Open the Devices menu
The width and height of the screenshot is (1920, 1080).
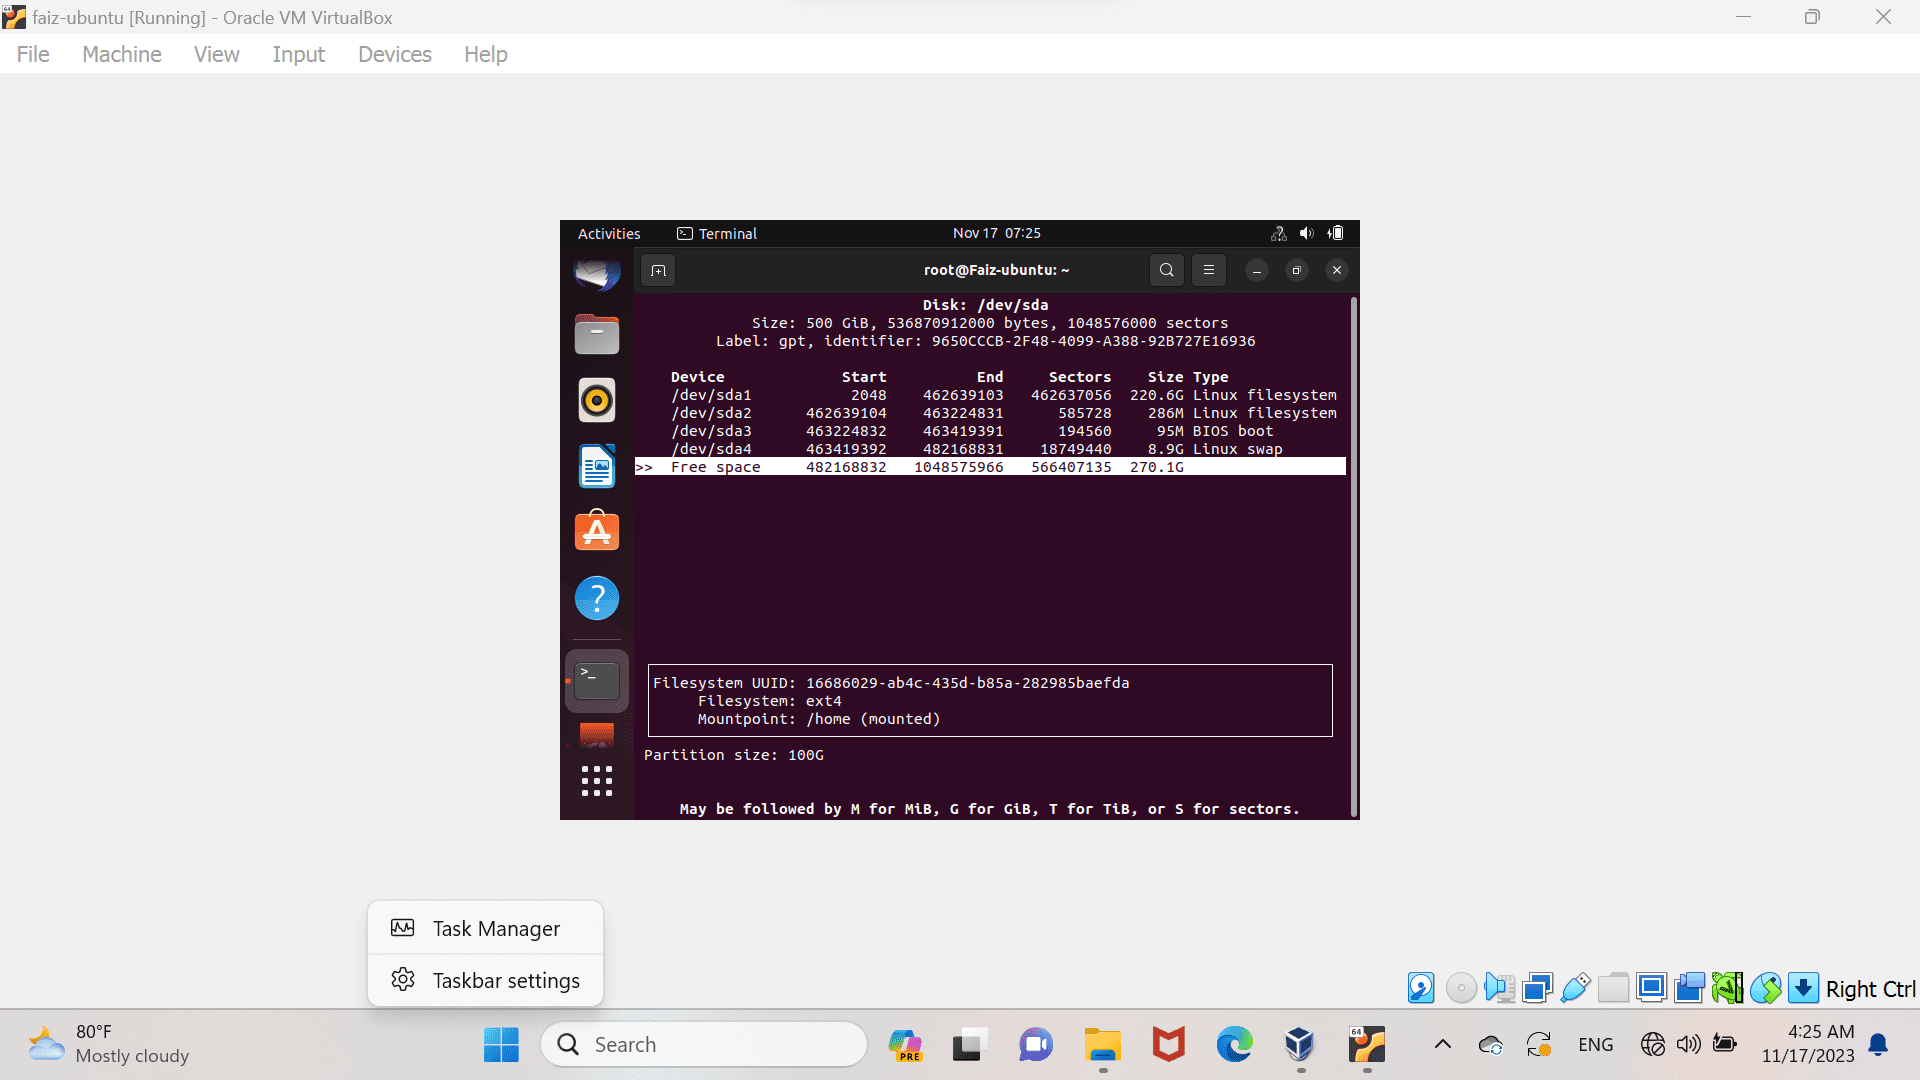click(x=395, y=54)
